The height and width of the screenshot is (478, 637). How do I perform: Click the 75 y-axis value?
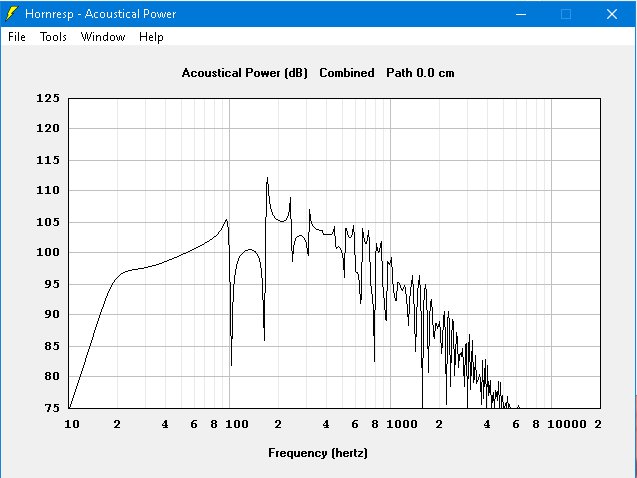coord(52,408)
